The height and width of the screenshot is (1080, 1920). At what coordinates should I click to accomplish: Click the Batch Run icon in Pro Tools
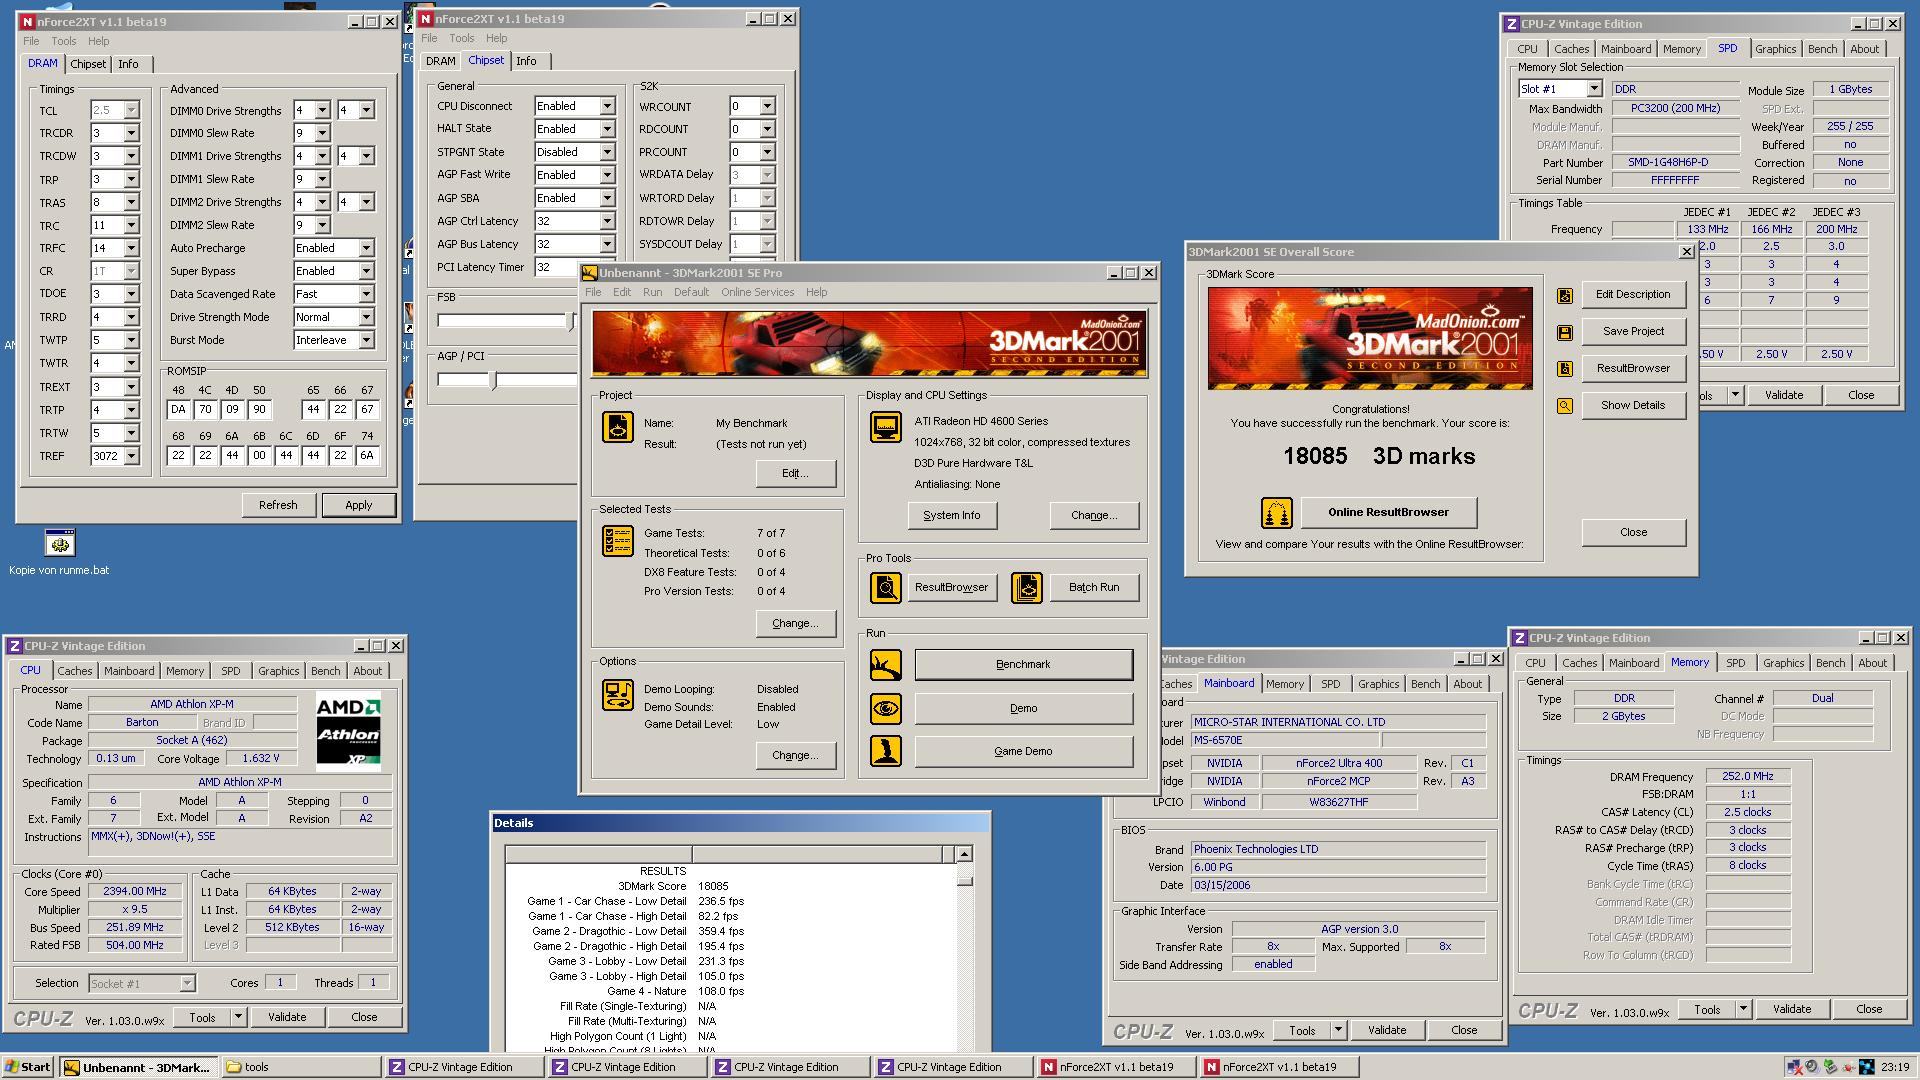point(1027,588)
